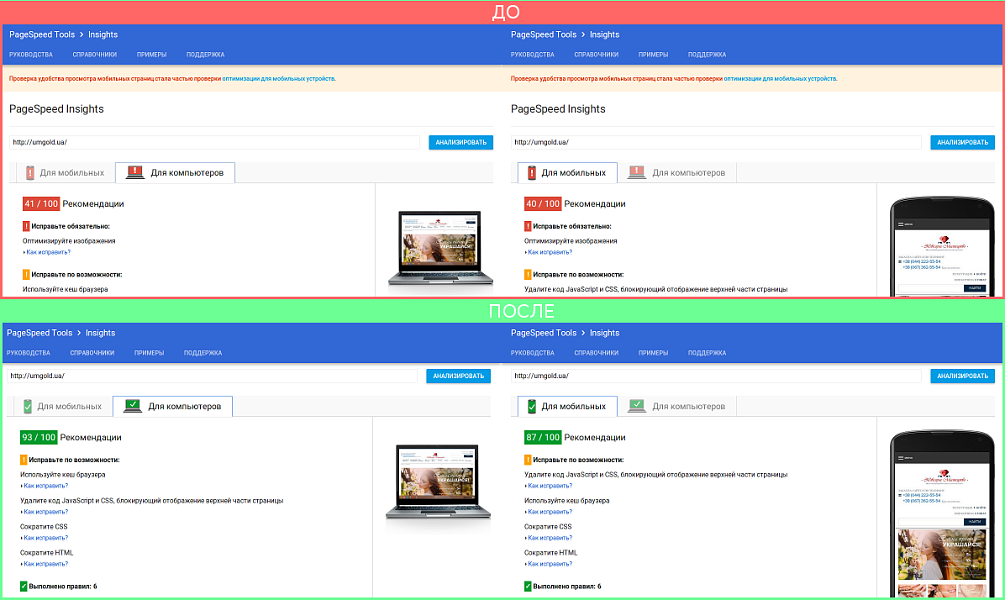Click the green checkmark icon on "Для мобильных" tab

point(532,405)
